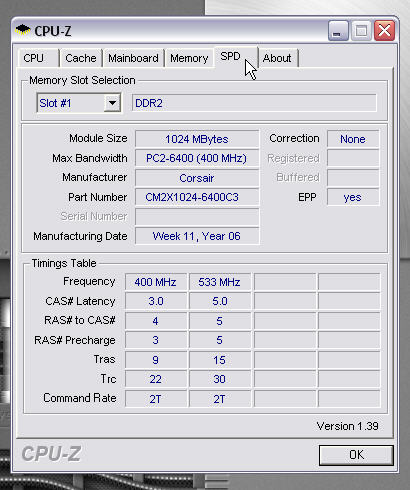Click the CPU-Z chip icon in title bar

point(23,30)
